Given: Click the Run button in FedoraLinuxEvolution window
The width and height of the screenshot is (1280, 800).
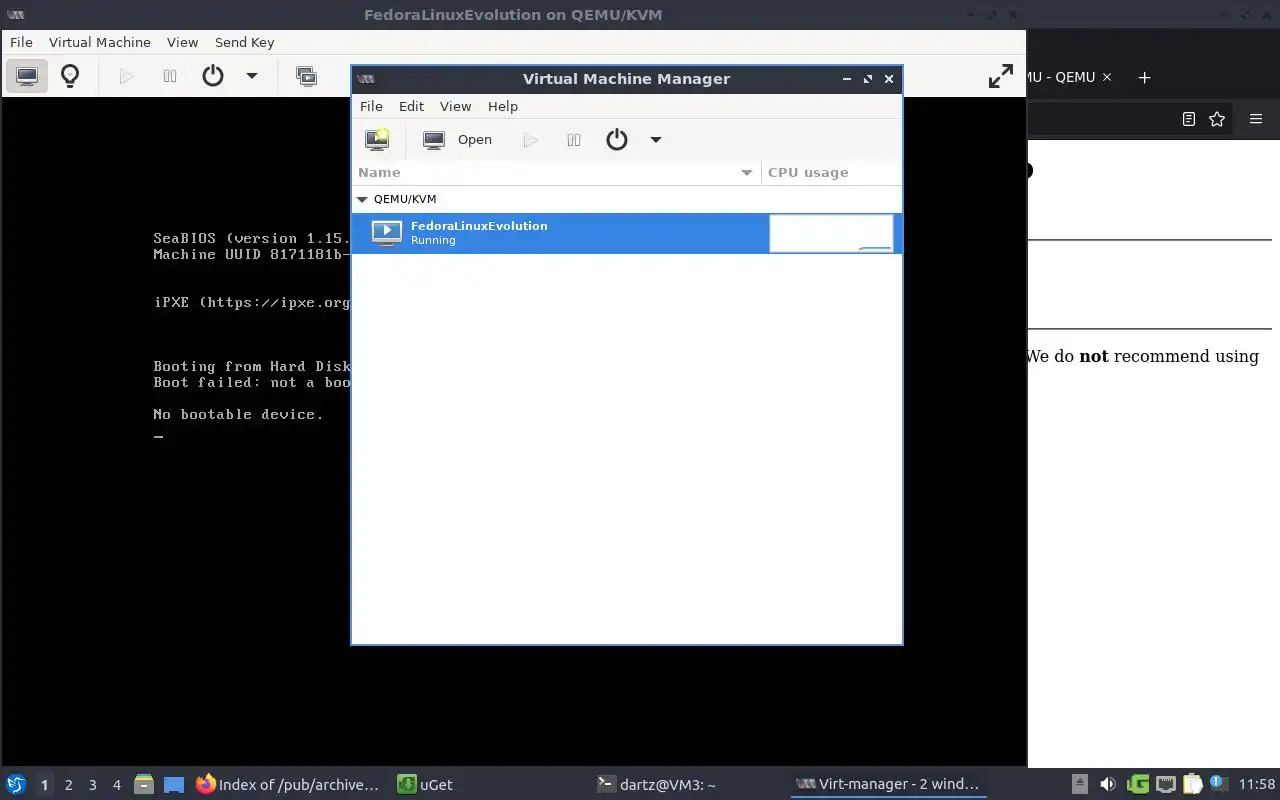Looking at the screenshot, I should 126,76.
